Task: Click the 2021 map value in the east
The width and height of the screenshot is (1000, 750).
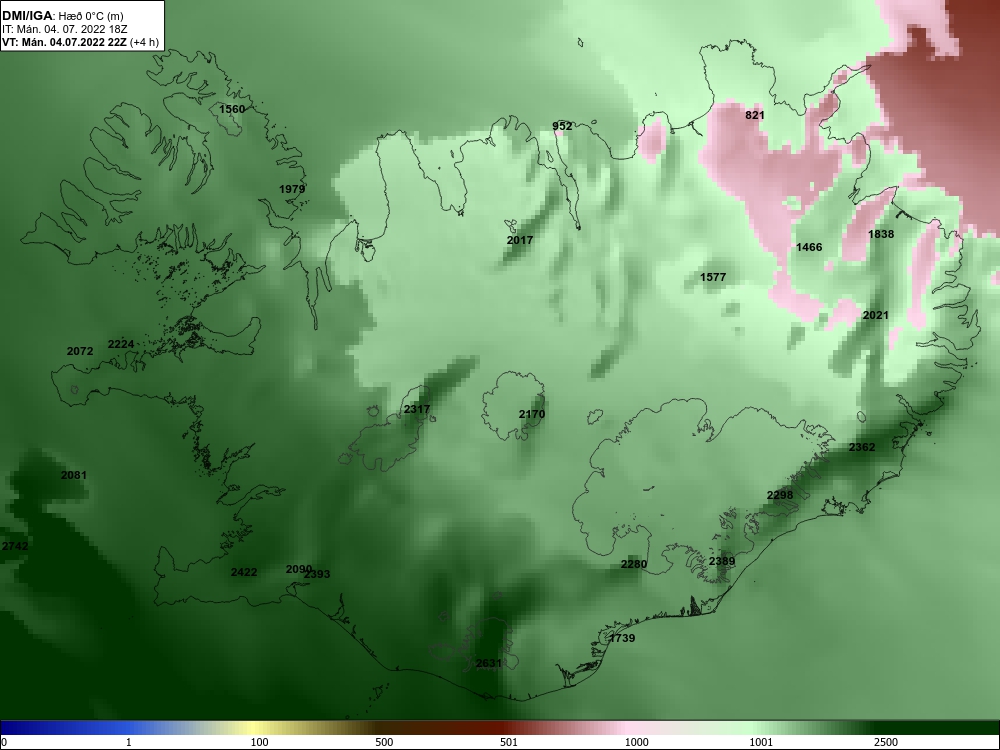Action: pos(875,315)
